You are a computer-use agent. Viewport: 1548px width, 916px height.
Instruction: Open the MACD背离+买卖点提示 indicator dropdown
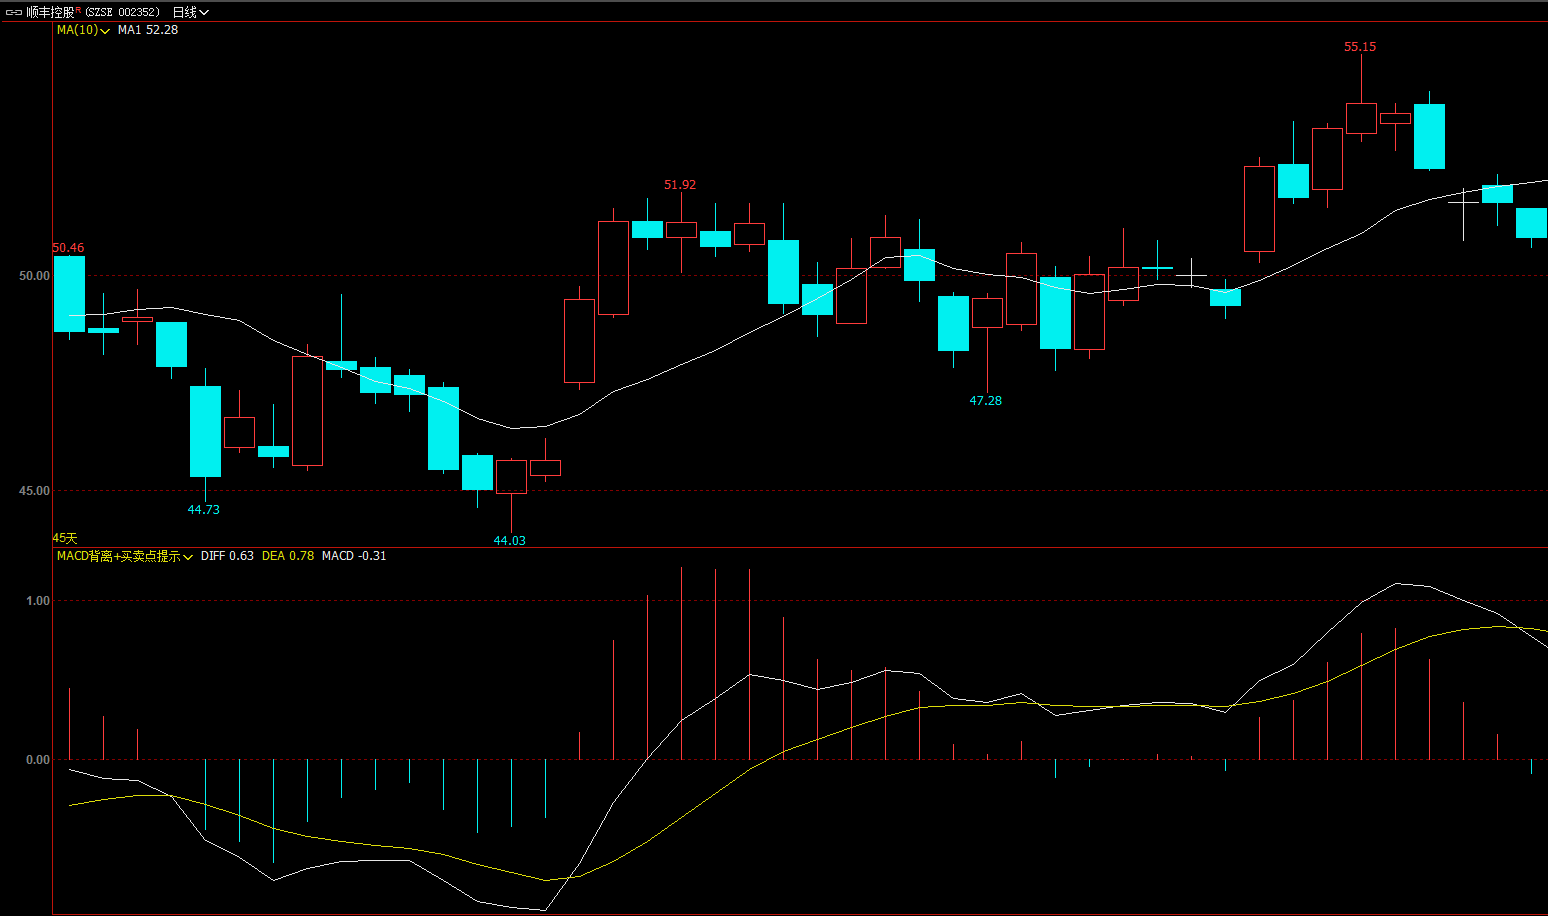[125, 556]
